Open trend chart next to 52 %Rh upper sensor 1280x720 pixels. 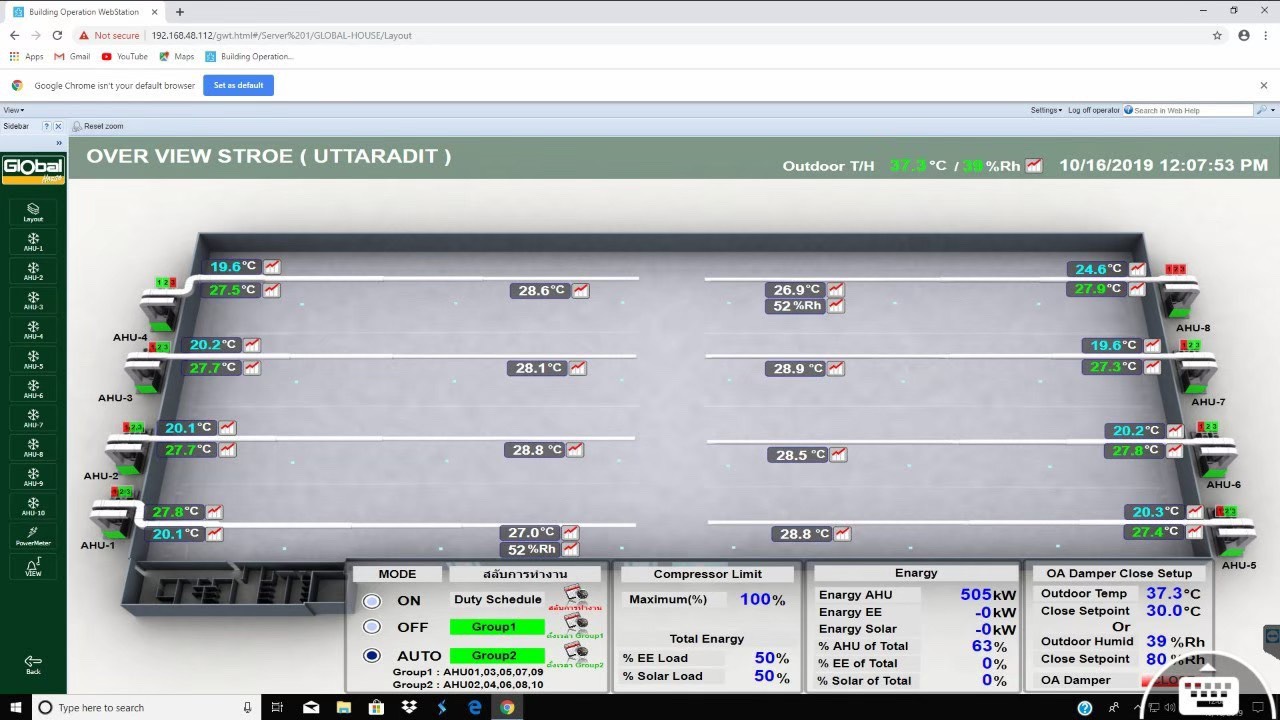pos(835,306)
